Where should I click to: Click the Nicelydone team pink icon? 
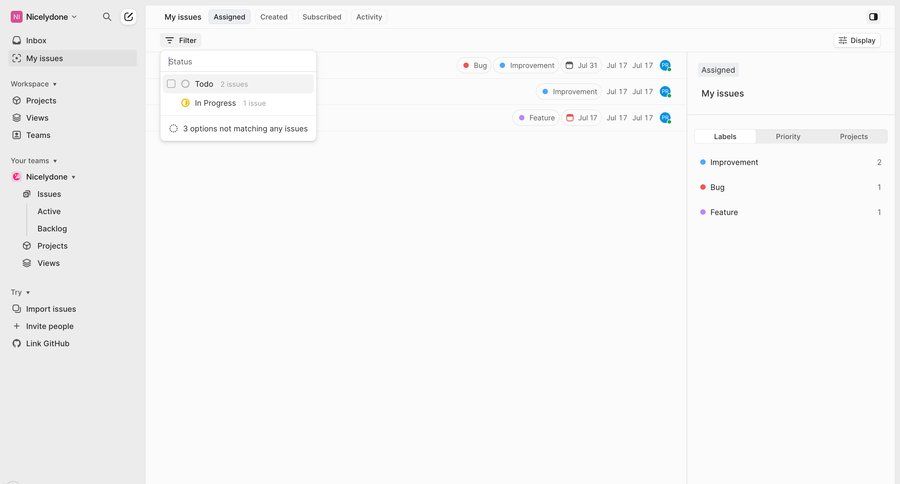tap(17, 177)
